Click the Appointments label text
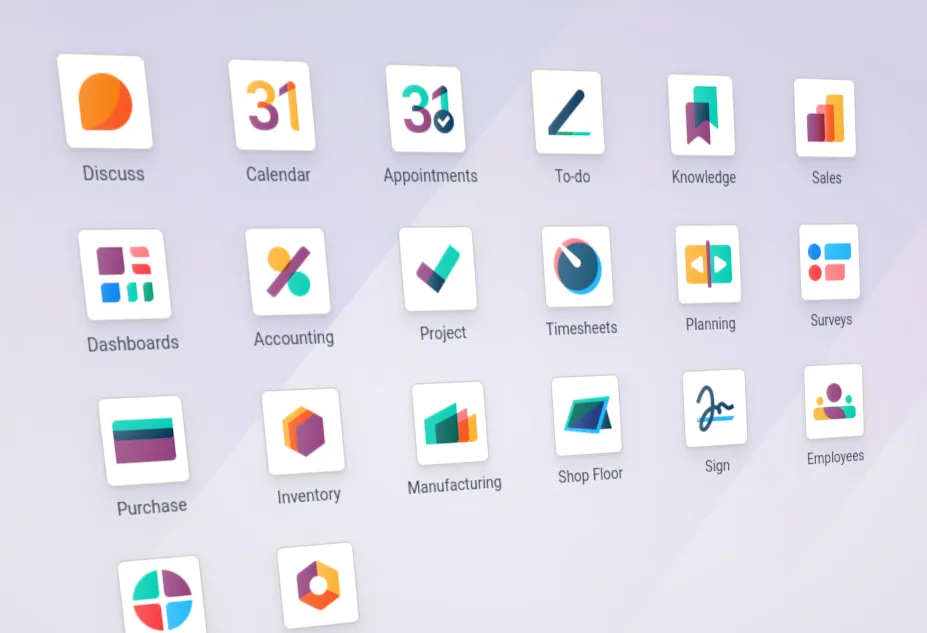The height and width of the screenshot is (633, 927). (x=430, y=176)
